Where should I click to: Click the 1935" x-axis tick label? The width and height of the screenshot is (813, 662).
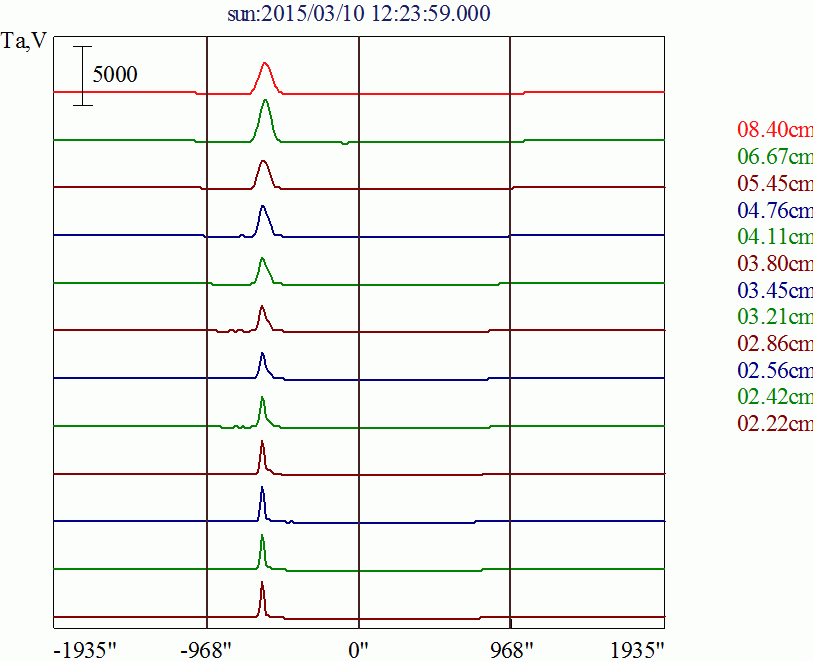tap(637, 650)
